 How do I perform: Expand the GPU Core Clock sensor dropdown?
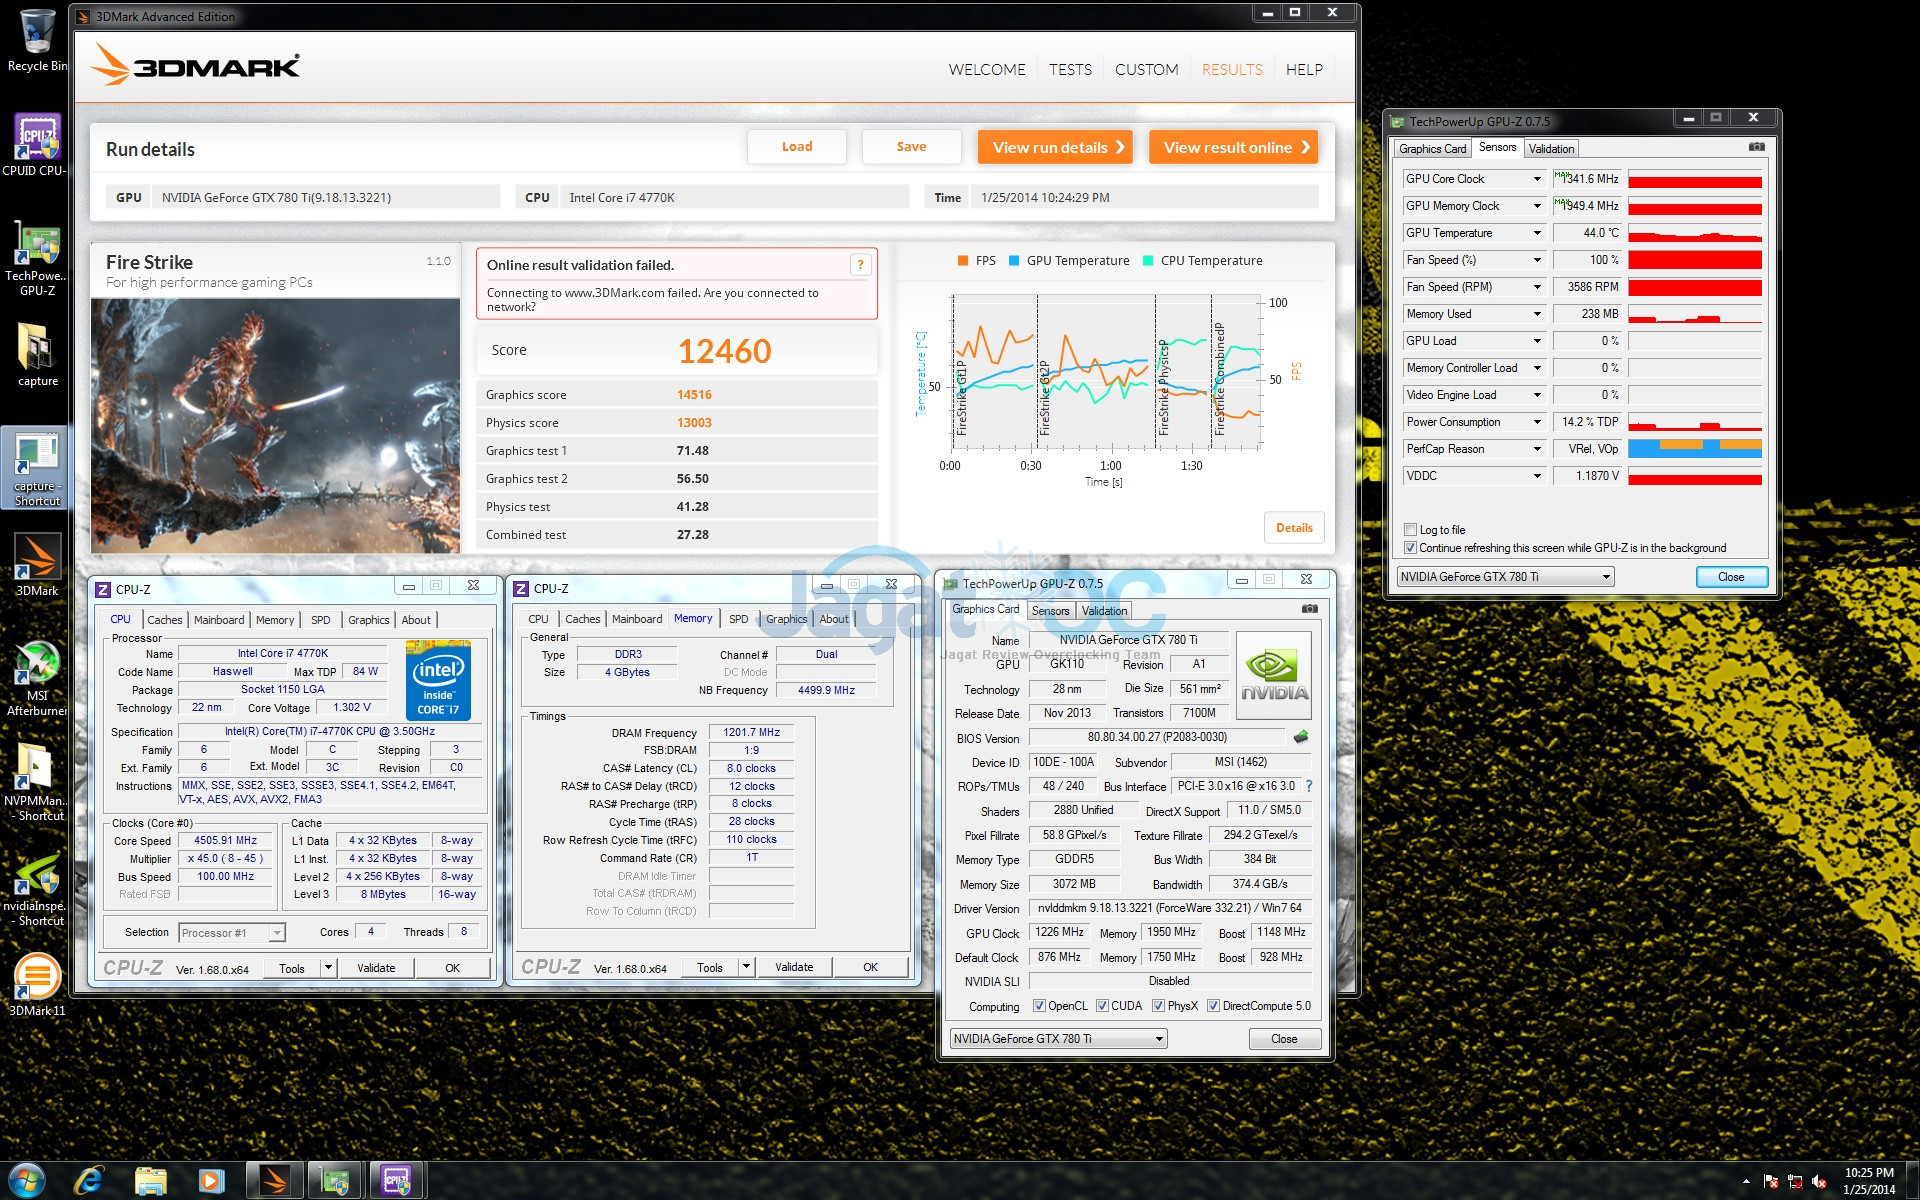tap(1537, 179)
